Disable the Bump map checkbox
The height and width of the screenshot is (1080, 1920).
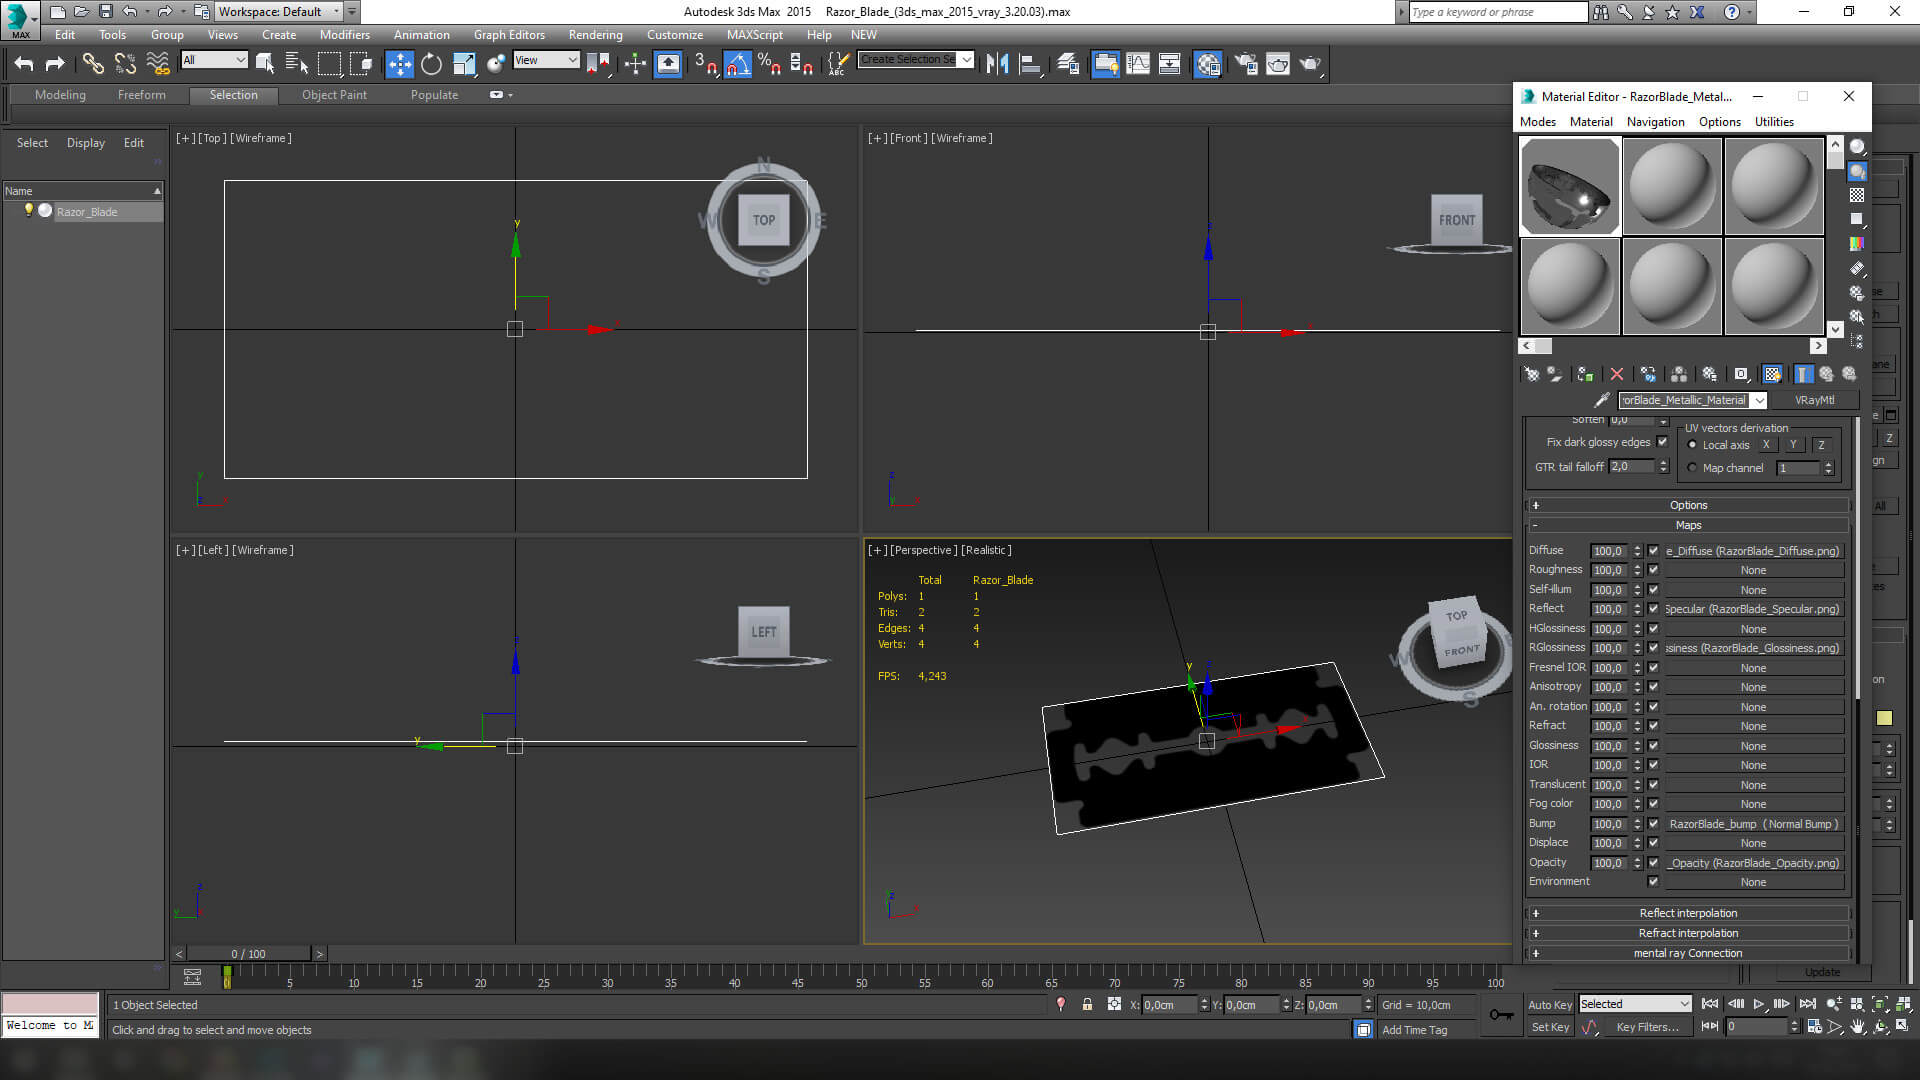[1653, 824]
